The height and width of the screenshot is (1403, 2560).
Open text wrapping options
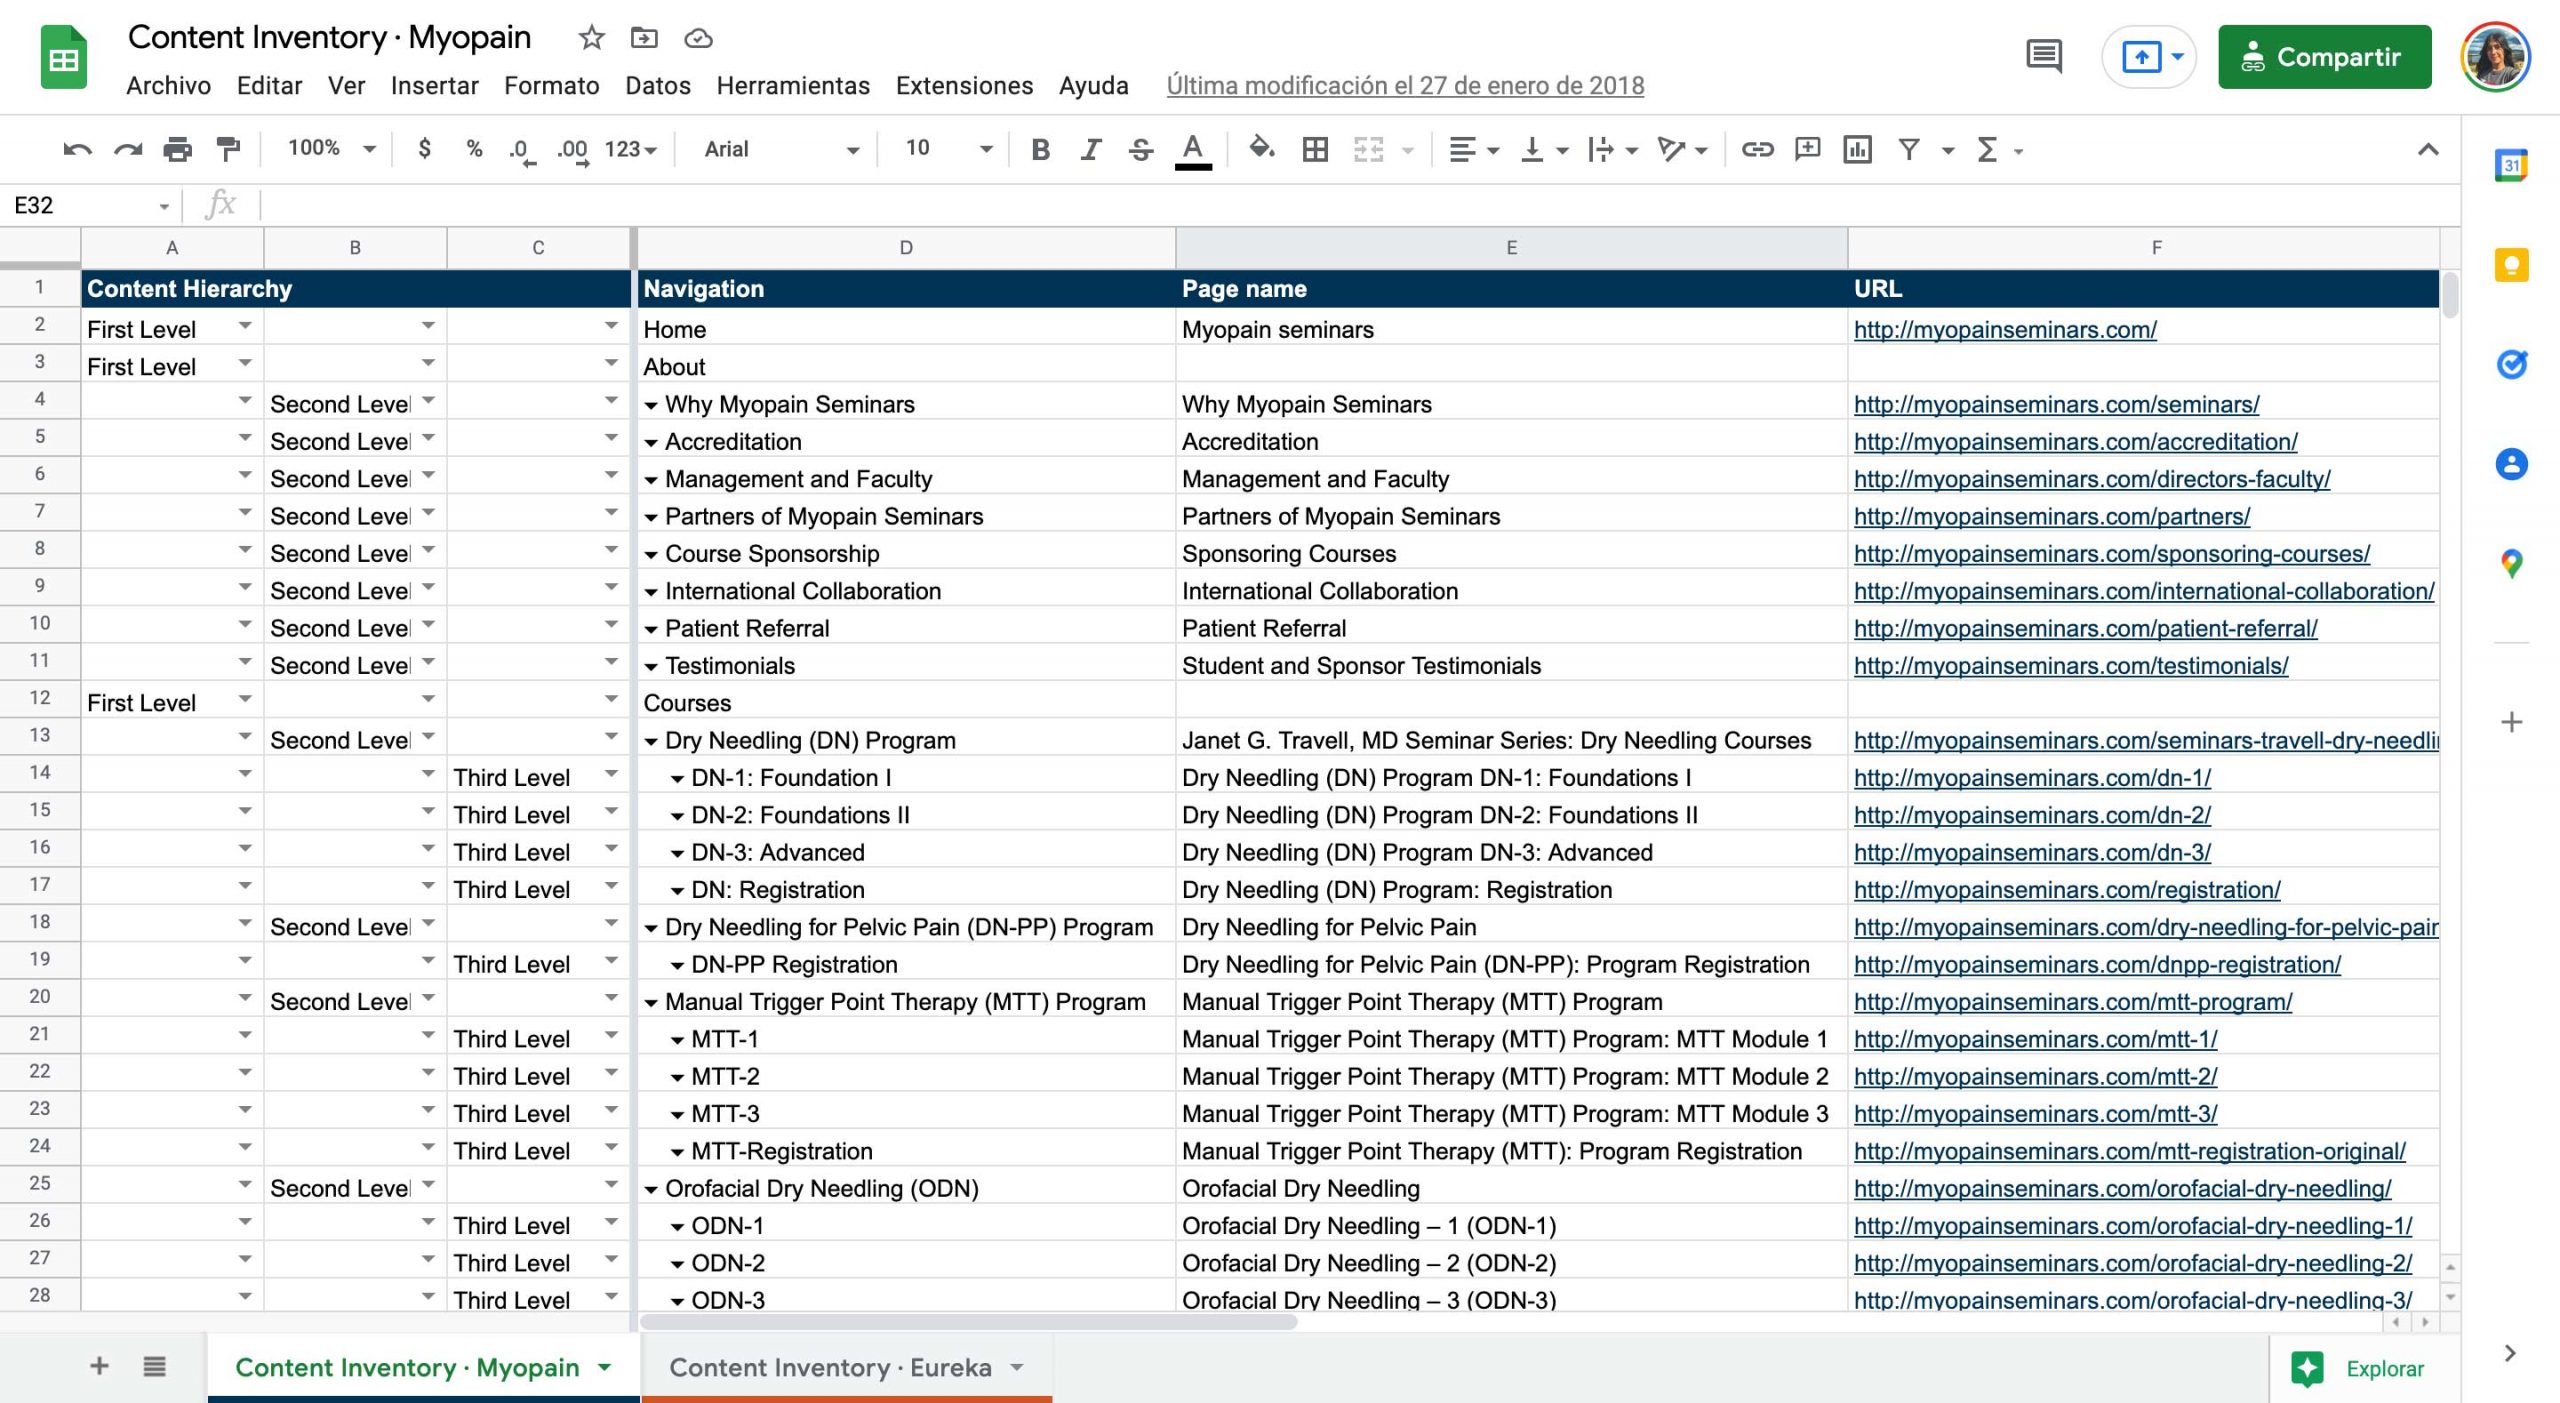1612,150
